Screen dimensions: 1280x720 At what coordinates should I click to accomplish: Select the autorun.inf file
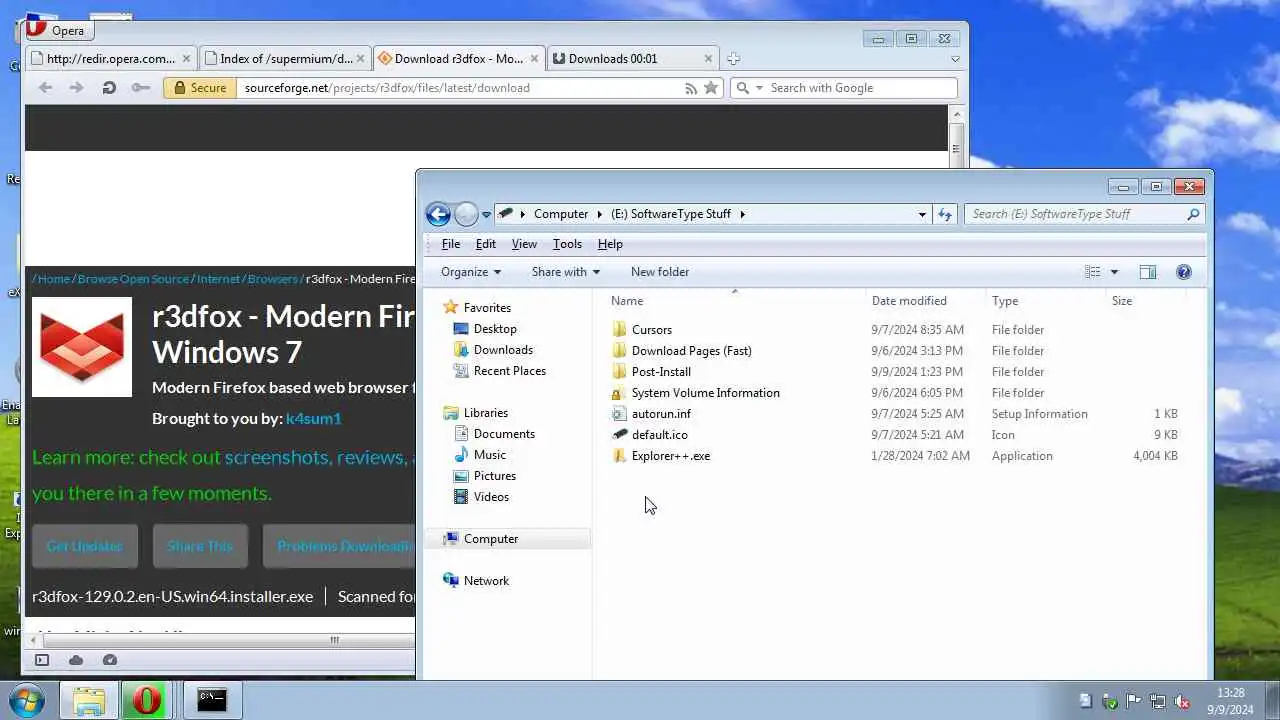click(661, 414)
